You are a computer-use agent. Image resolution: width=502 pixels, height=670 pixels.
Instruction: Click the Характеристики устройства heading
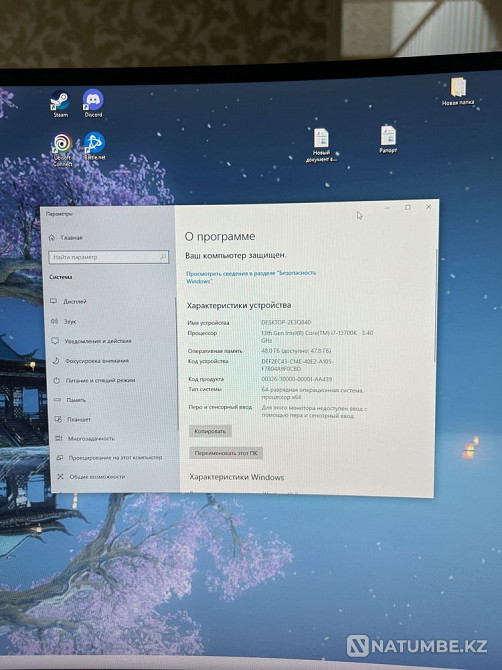(x=239, y=306)
